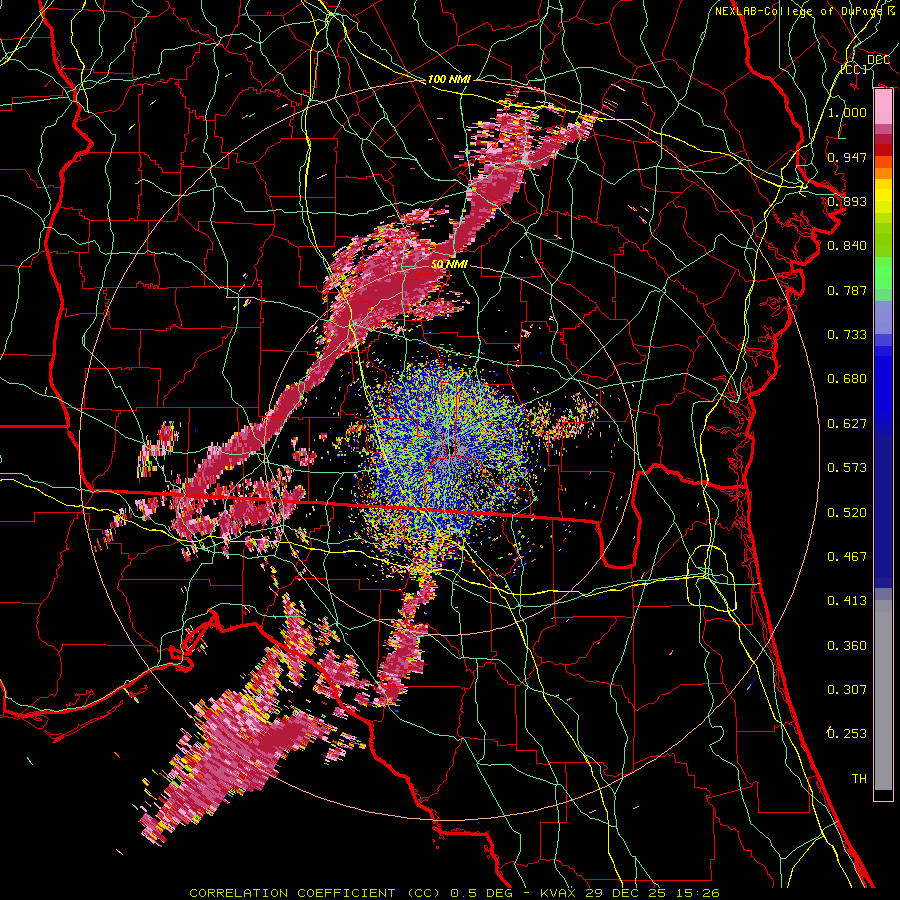Select the 0.573 scale value
Image resolution: width=900 pixels, height=900 pixels.
click(x=847, y=468)
